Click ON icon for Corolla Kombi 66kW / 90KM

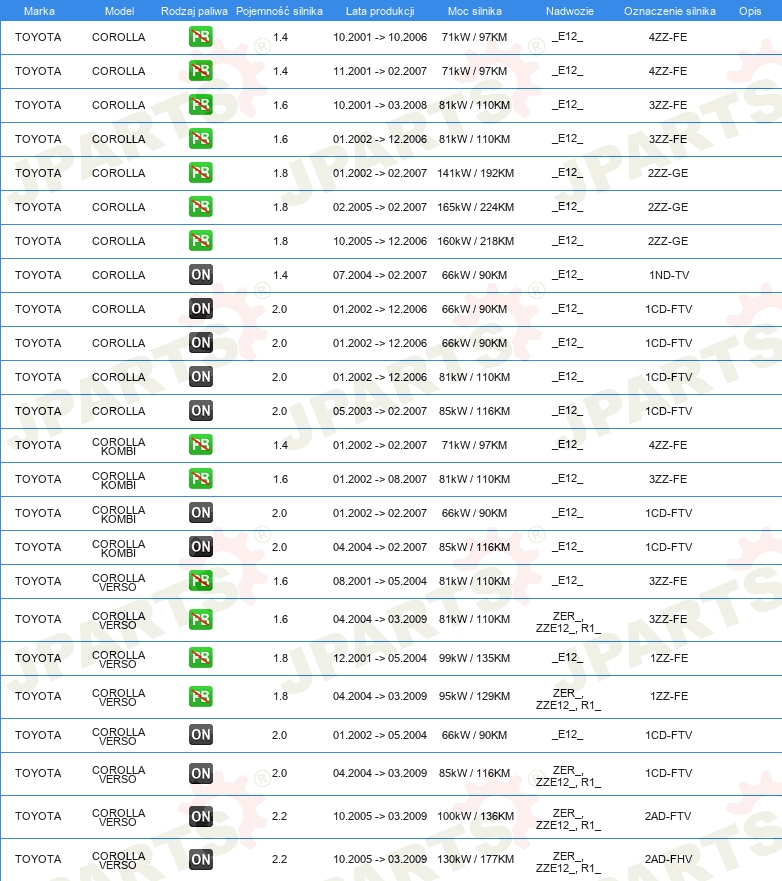coord(201,513)
